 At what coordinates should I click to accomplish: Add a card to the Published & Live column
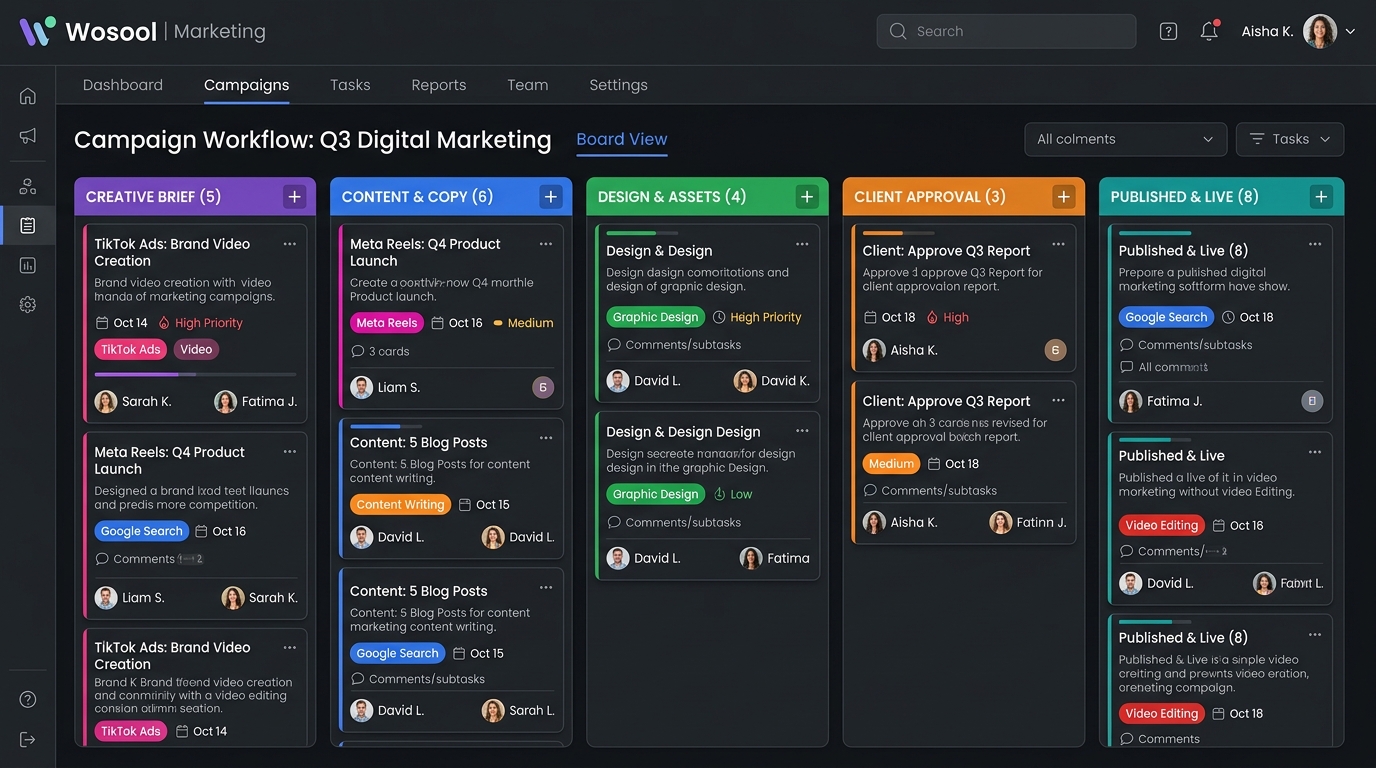tap(1321, 197)
